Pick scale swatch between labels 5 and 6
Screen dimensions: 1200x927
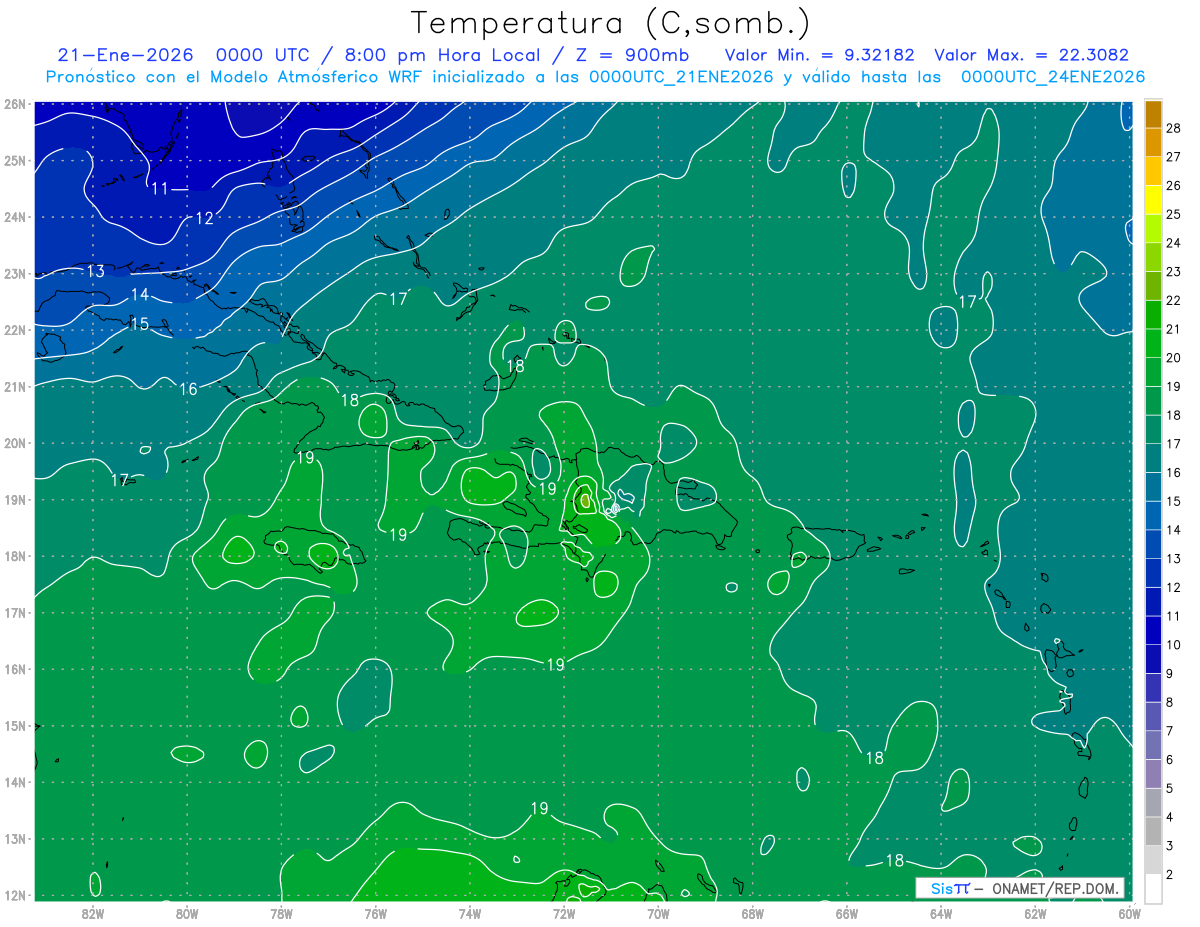click(1153, 774)
